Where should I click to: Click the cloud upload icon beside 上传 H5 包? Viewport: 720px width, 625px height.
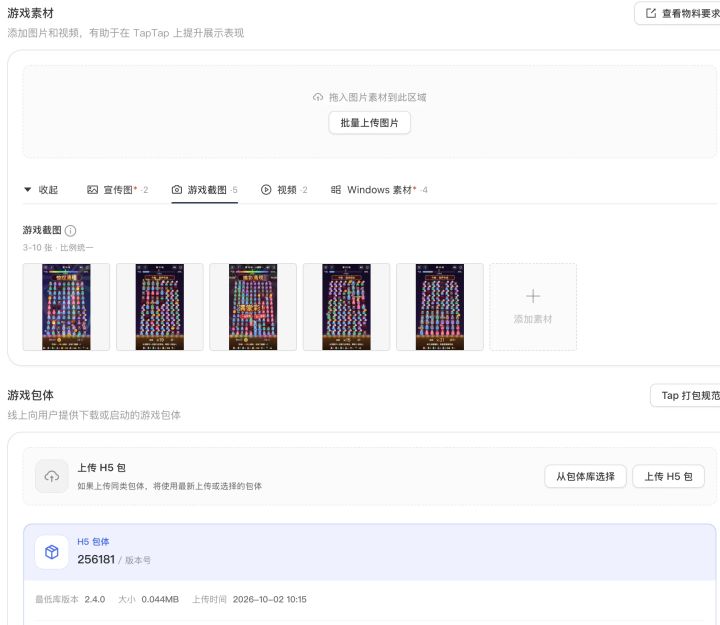(52, 476)
